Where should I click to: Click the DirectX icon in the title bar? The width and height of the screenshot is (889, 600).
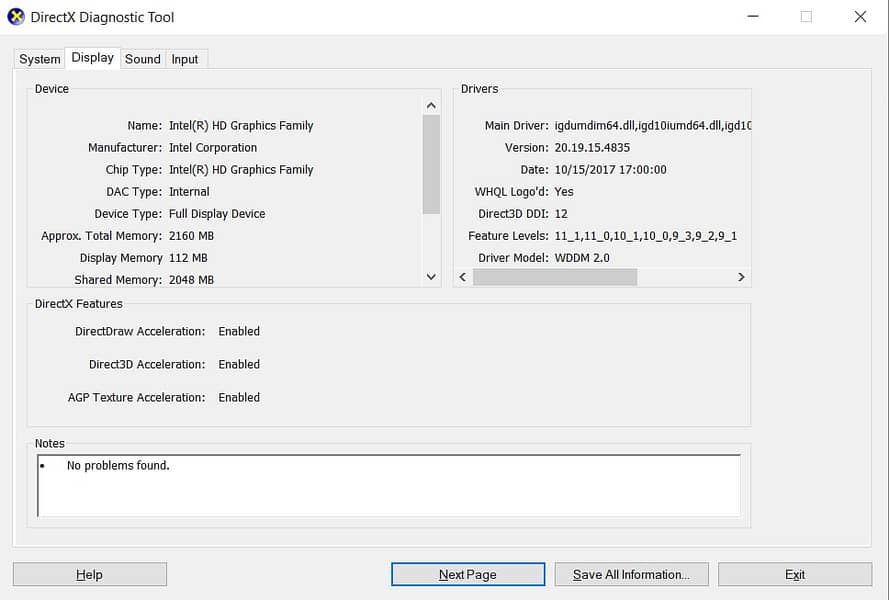click(16, 17)
